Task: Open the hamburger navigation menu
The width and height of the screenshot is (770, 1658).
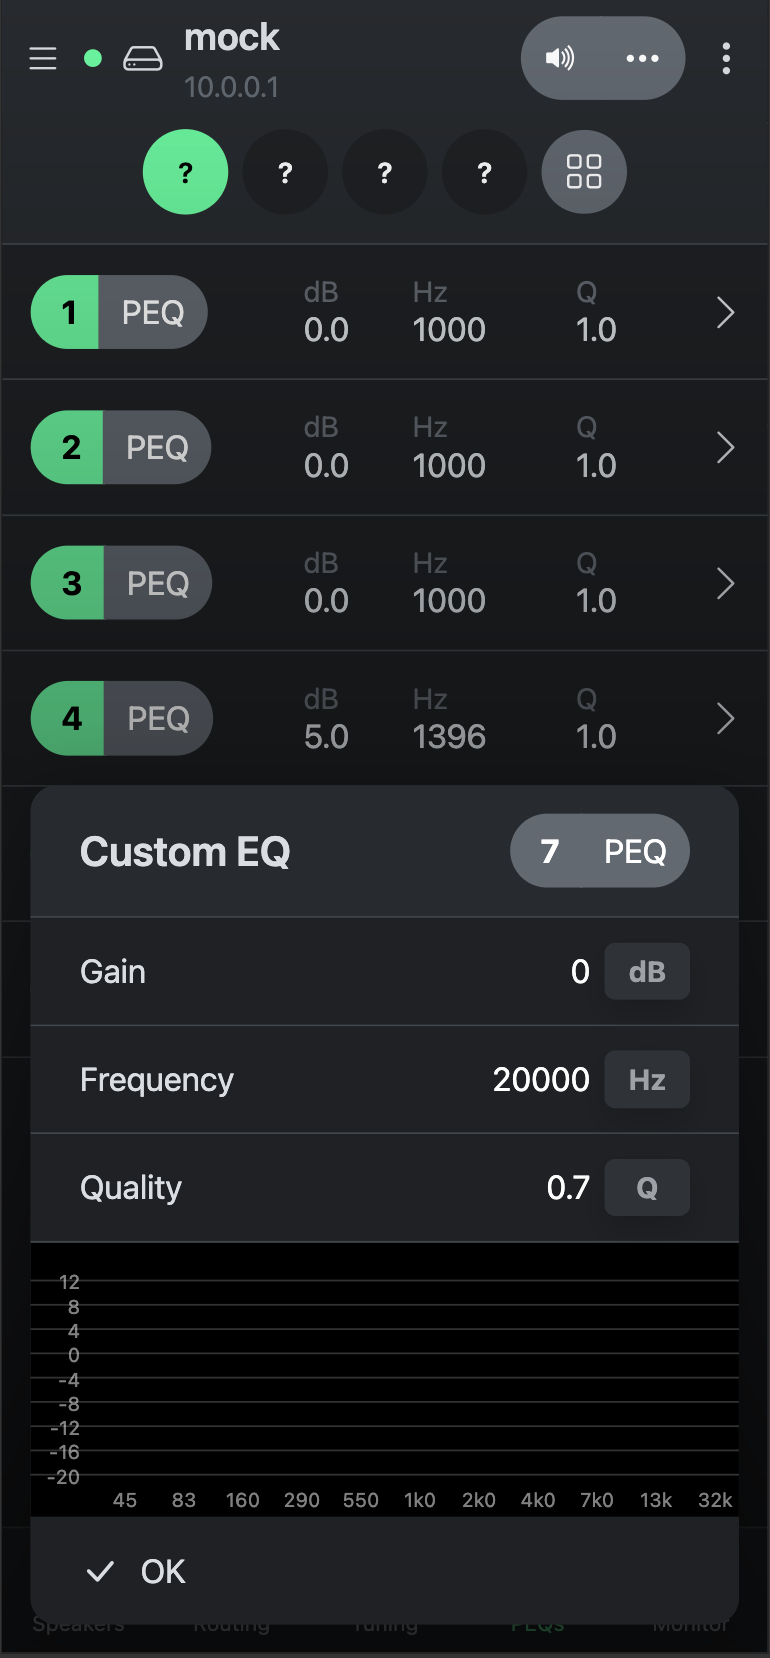Action: (43, 59)
